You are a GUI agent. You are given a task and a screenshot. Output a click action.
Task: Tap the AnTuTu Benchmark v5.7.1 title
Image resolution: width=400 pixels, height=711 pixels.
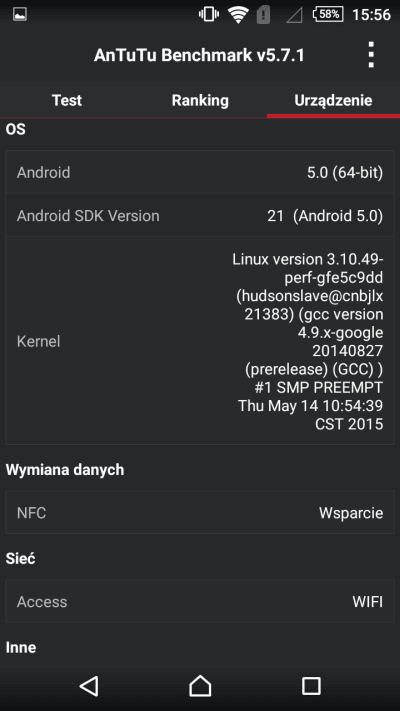coord(199,55)
